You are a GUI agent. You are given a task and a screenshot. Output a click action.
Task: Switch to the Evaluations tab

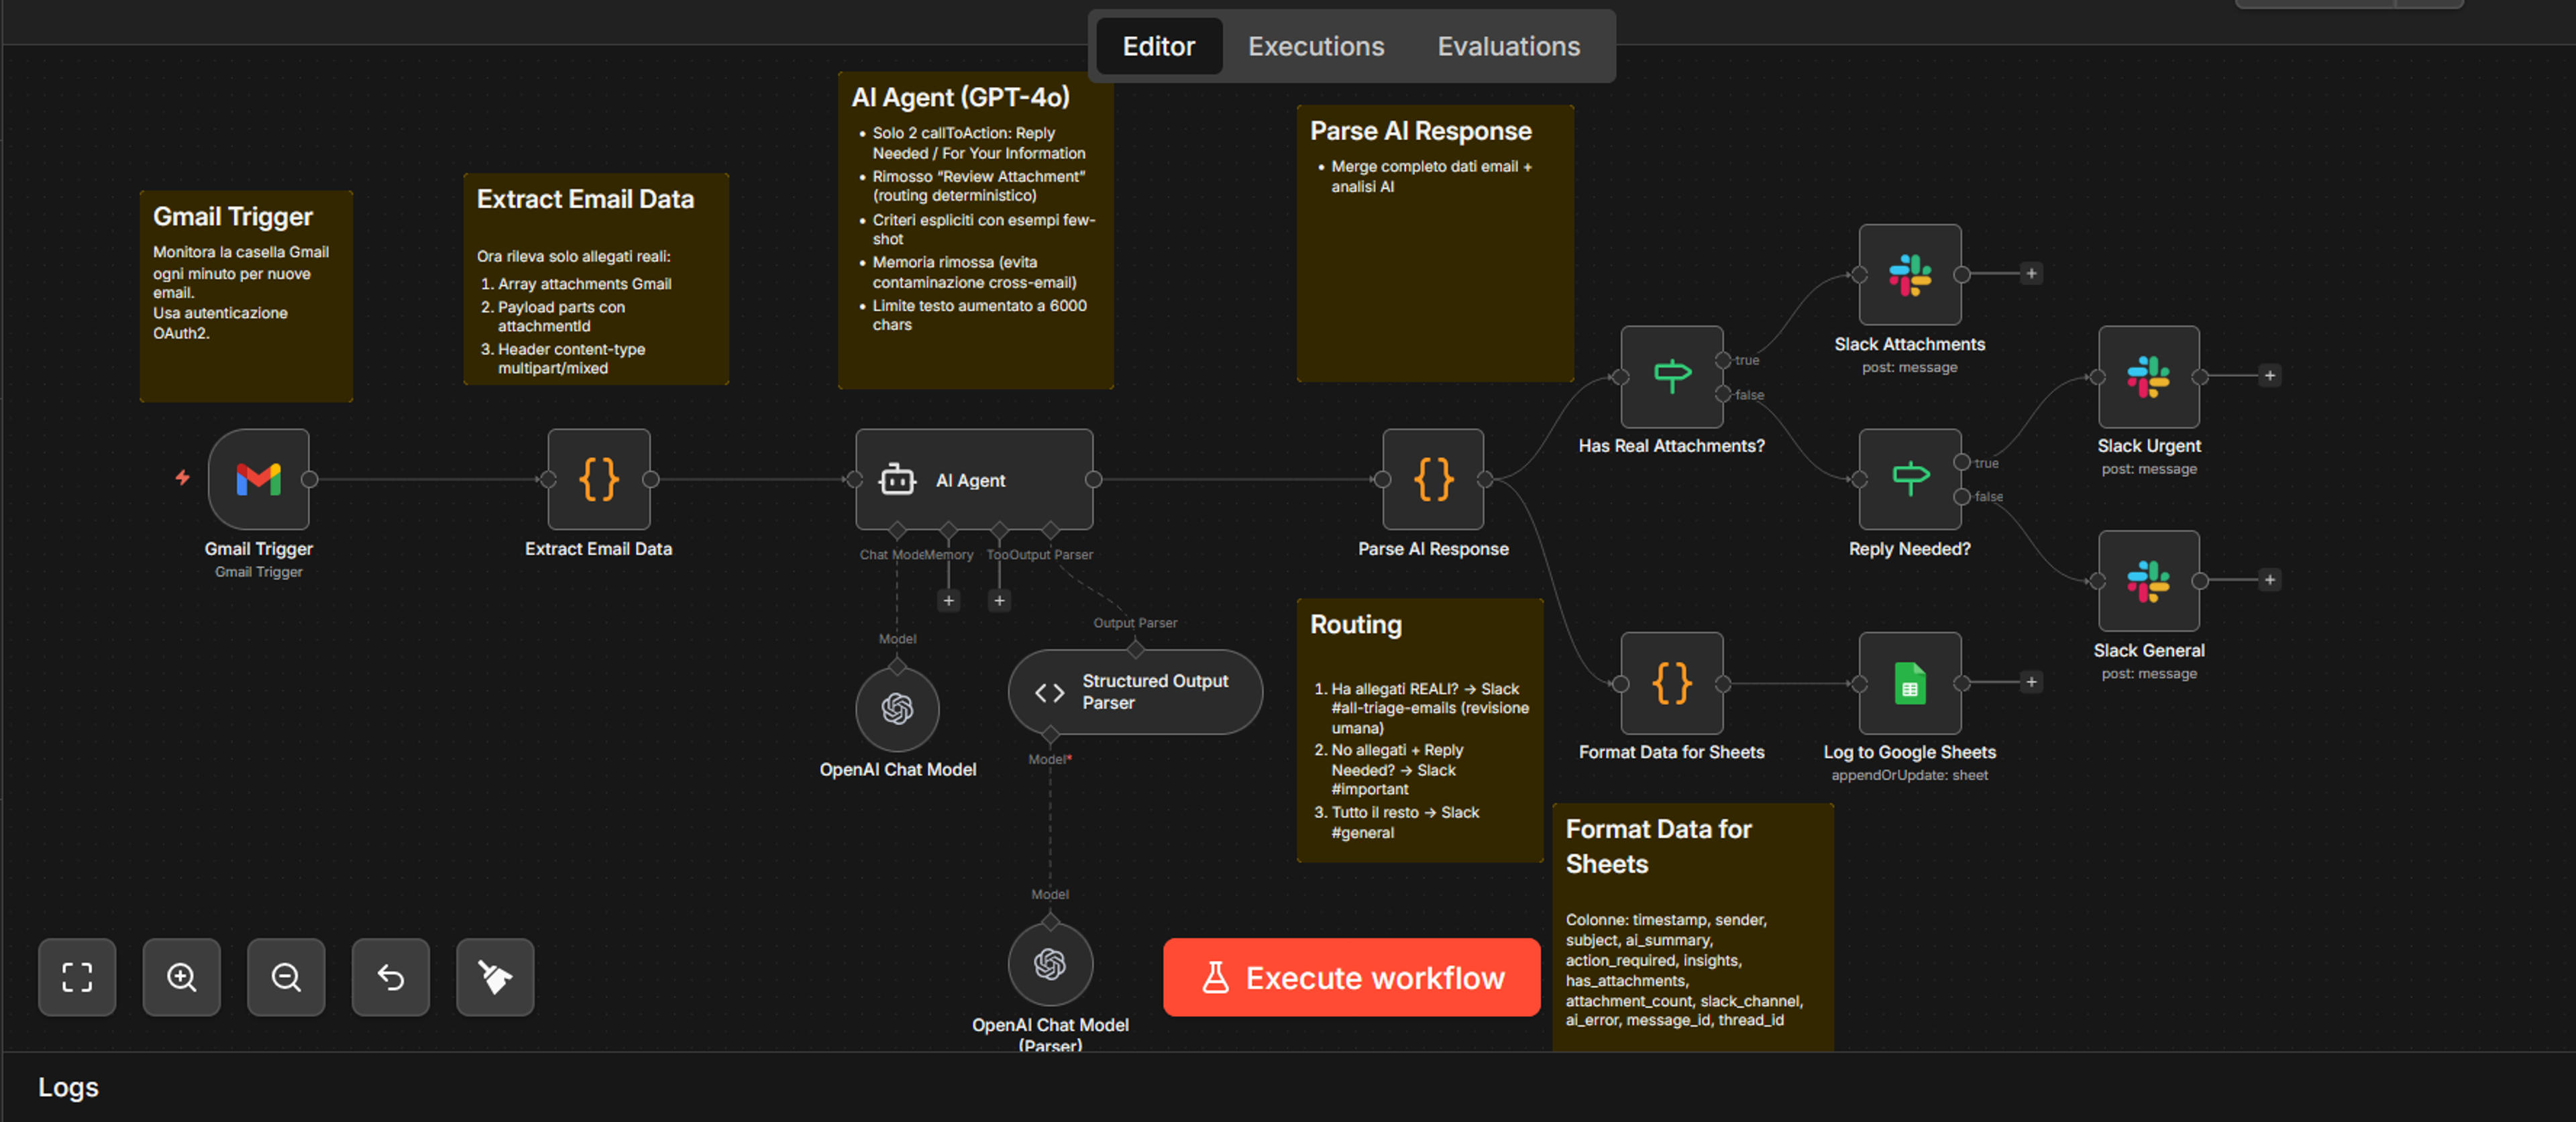click(1509, 46)
